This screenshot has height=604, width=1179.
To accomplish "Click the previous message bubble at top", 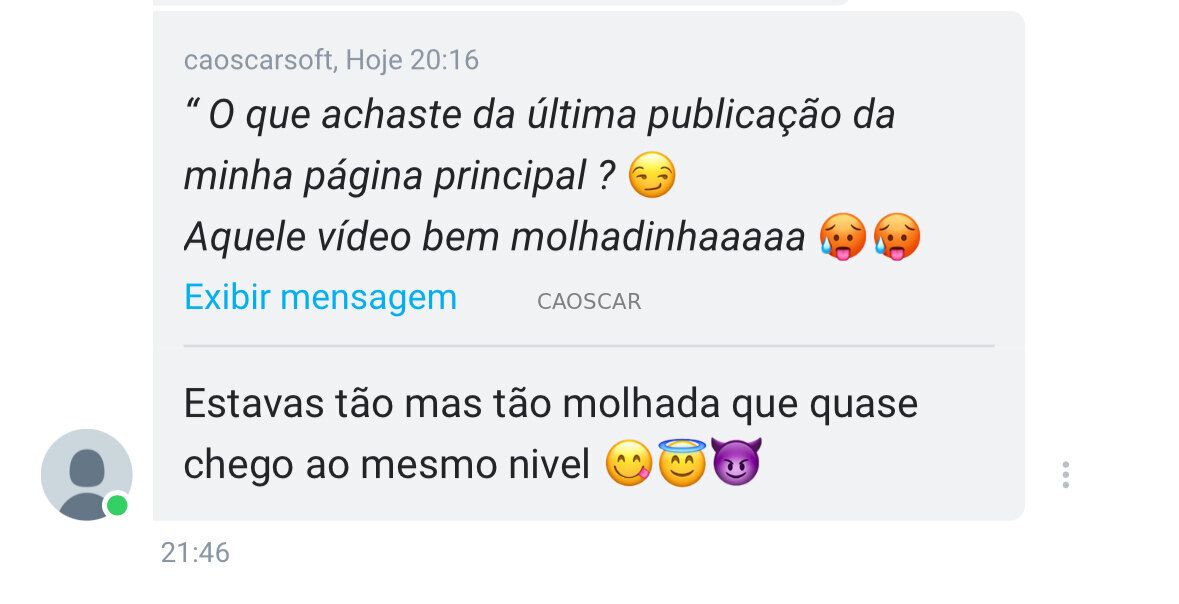I will 501,2.
